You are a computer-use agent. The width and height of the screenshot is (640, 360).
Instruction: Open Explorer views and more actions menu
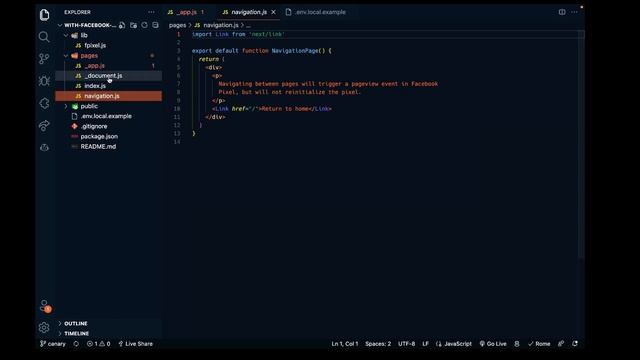click(x=151, y=12)
